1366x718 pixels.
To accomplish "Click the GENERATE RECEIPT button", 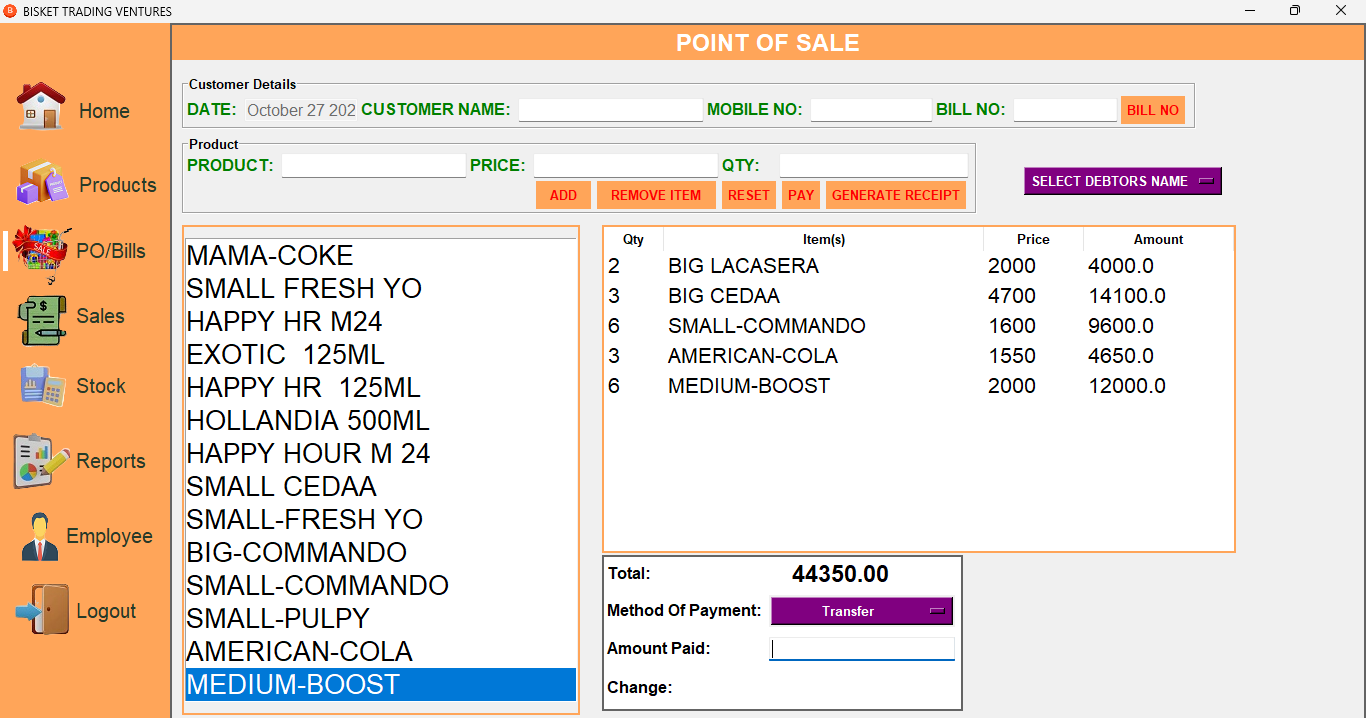I will pyautogui.click(x=895, y=195).
